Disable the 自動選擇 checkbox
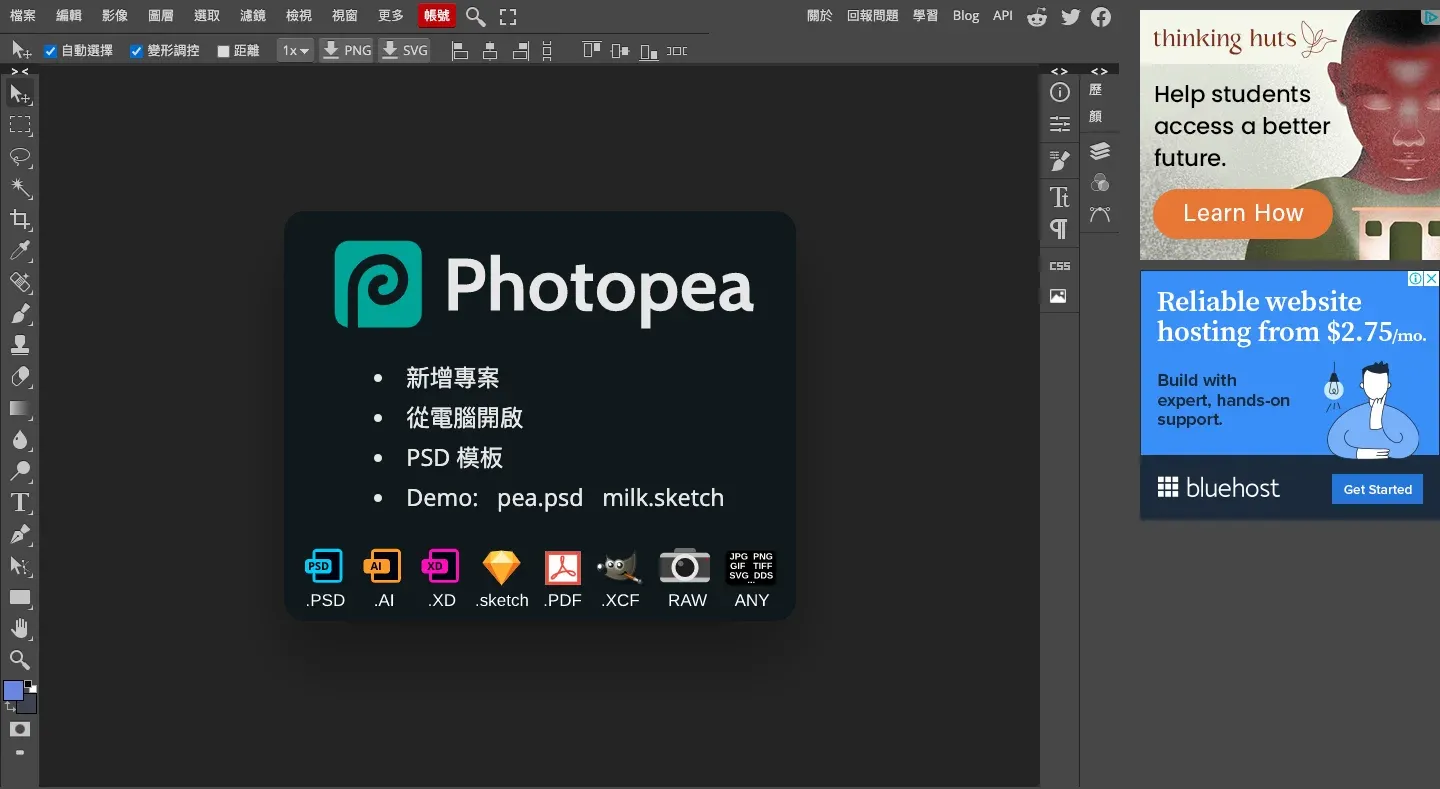Screen dimensions: 1440x789 point(51,51)
